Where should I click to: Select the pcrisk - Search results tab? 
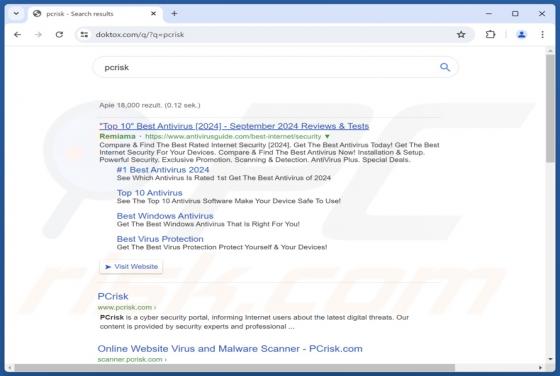tap(94, 14)
